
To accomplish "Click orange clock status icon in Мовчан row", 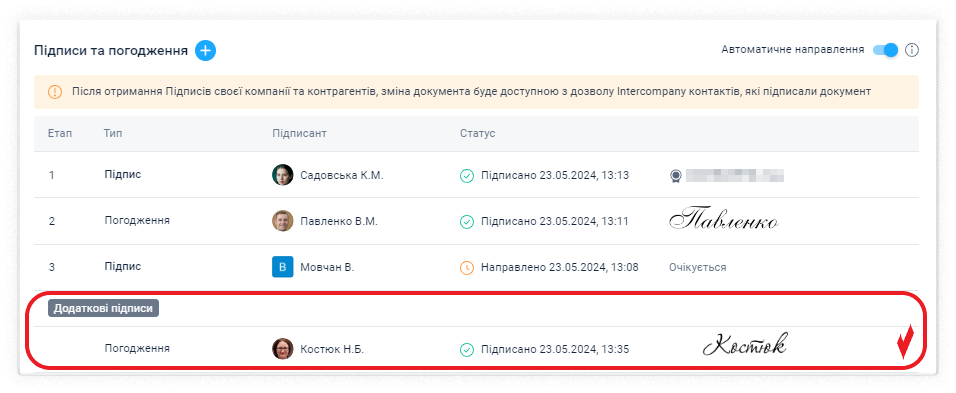I will (x=466, y=267).
